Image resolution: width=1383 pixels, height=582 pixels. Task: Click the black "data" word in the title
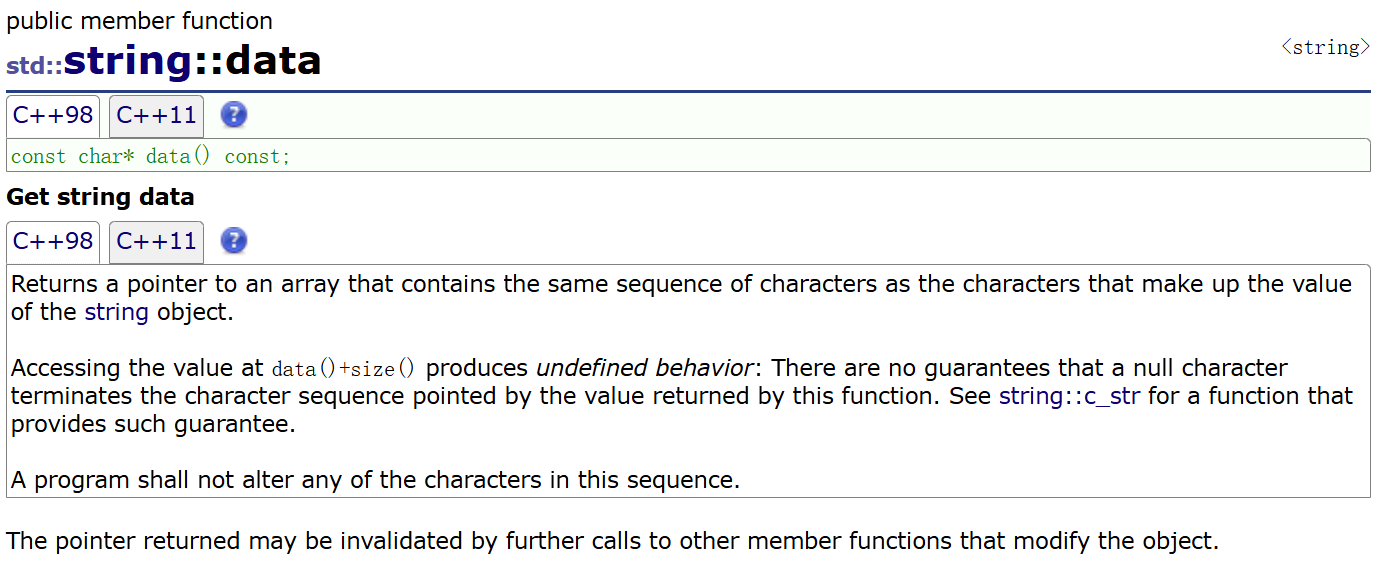(x=273, y=62)
